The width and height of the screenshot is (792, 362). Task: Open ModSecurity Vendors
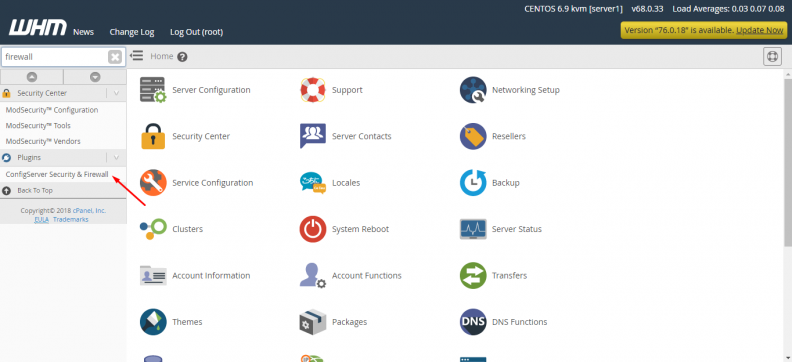coord(43,141)
